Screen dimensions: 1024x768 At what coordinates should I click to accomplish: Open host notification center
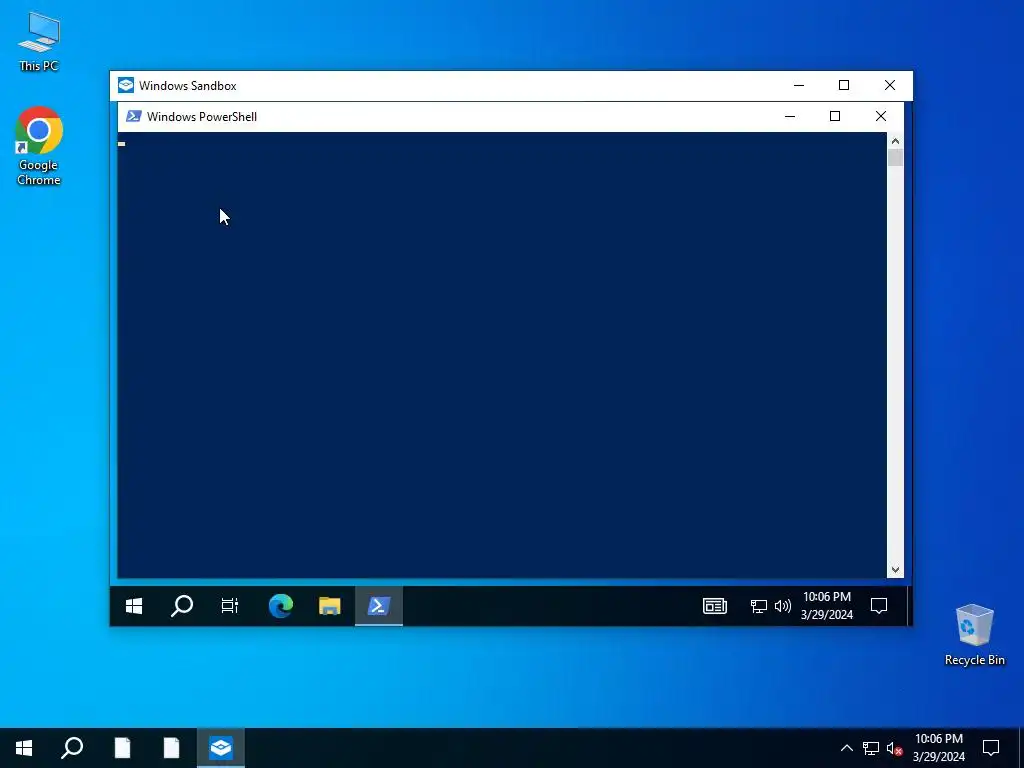pyautogui.click(x=991, y=748)
